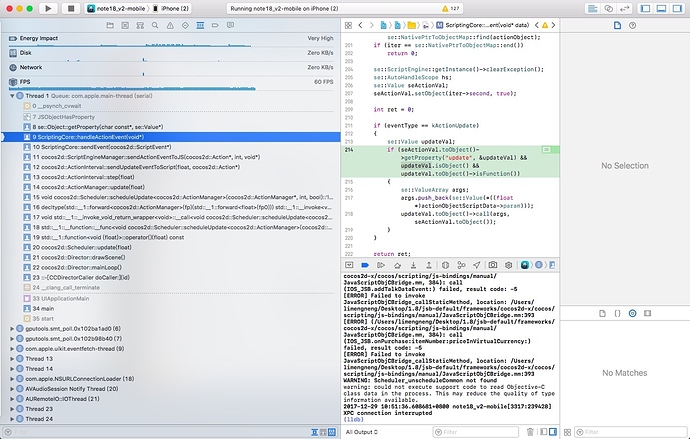Continue program execution in debug bar
This screenshot has height=439, width=690.
[381, 265]
